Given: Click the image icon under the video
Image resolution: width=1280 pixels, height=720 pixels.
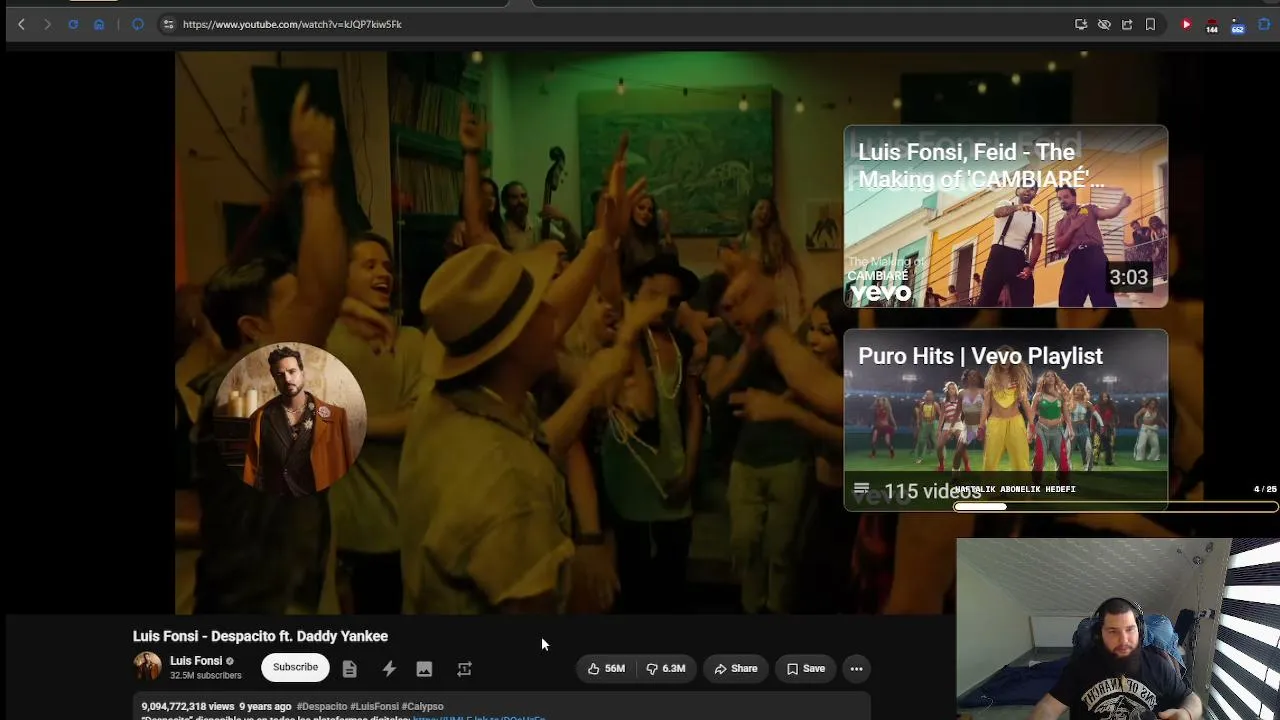Looking at the screenshot, I should (424, 669).
